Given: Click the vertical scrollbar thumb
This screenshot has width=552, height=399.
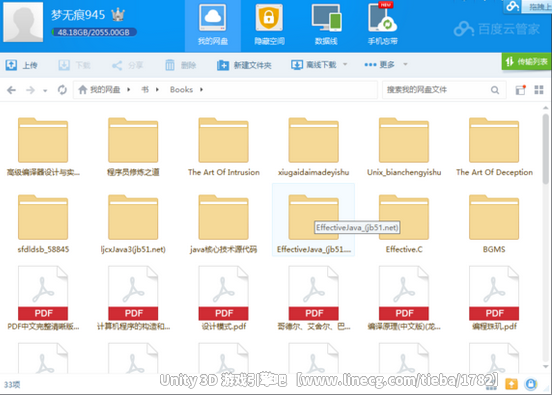Looking at the screenshot, I should point(546,148).
